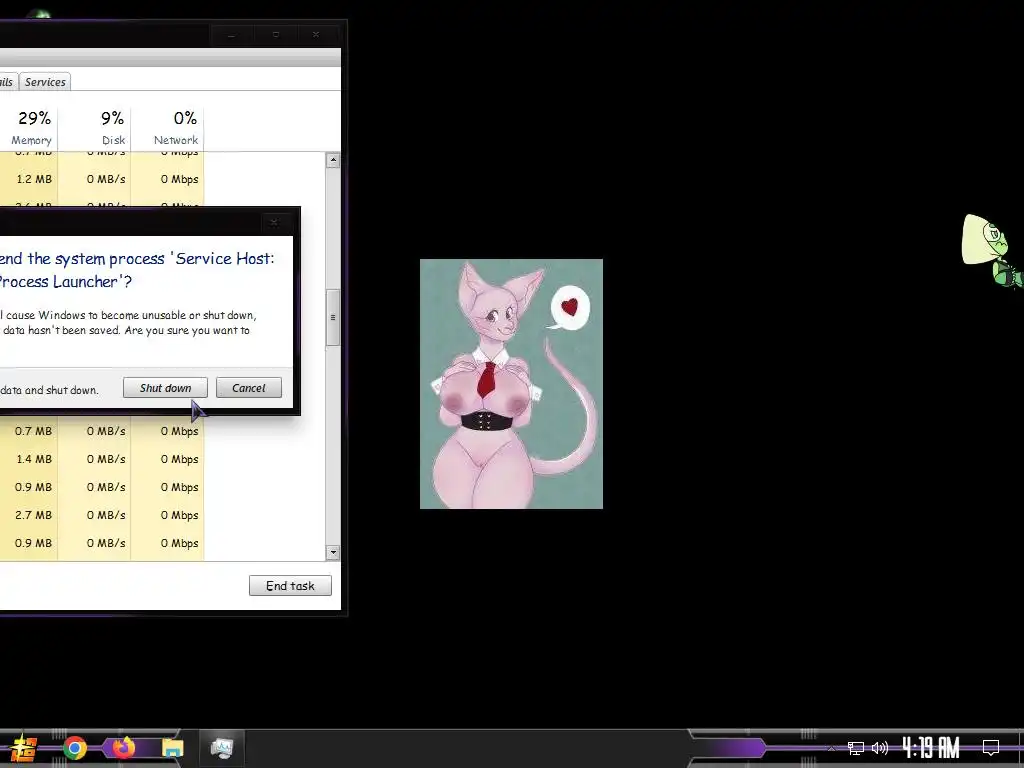Switch to the partly hidden Details tab
Screen dimensions: 1024x768
(x=7, y=82)
